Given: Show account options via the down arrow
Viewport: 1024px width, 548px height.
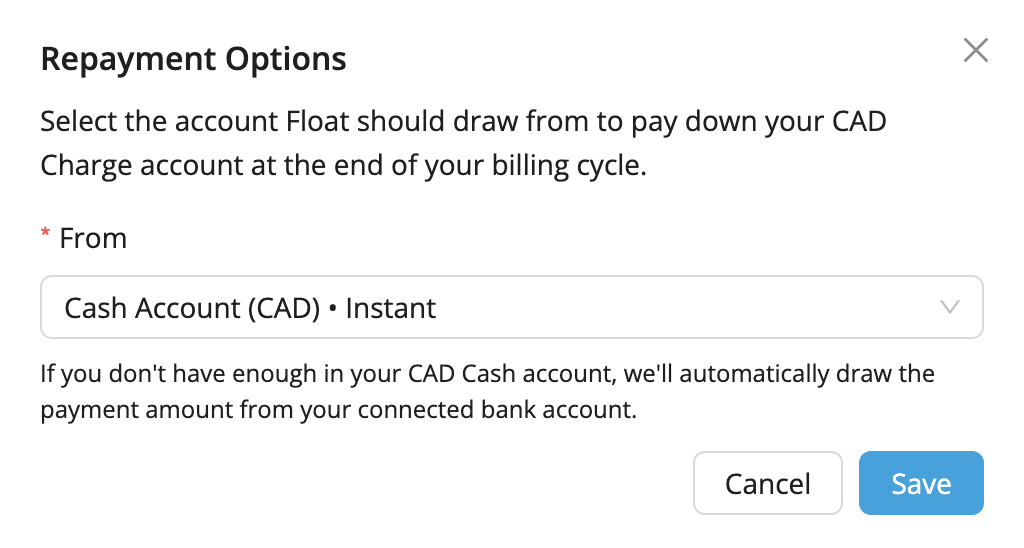Looking at the screenshot, I should point(950,307).
